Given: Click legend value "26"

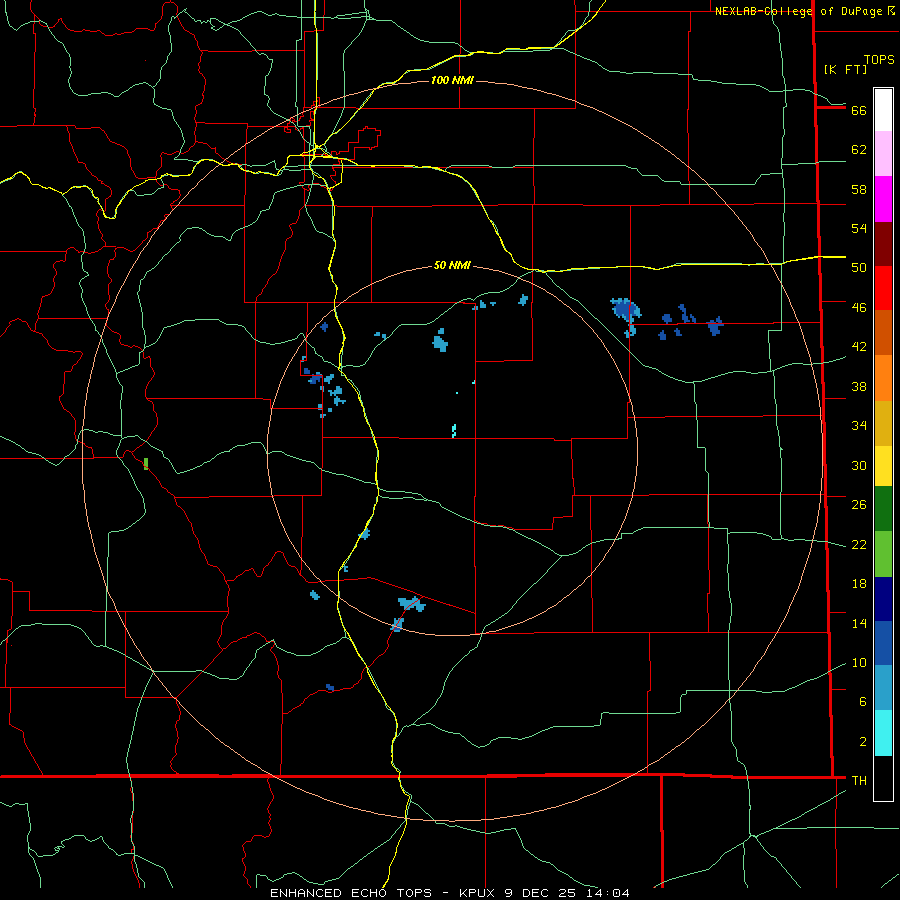Looking at the screenshot, I should (859, 505).
